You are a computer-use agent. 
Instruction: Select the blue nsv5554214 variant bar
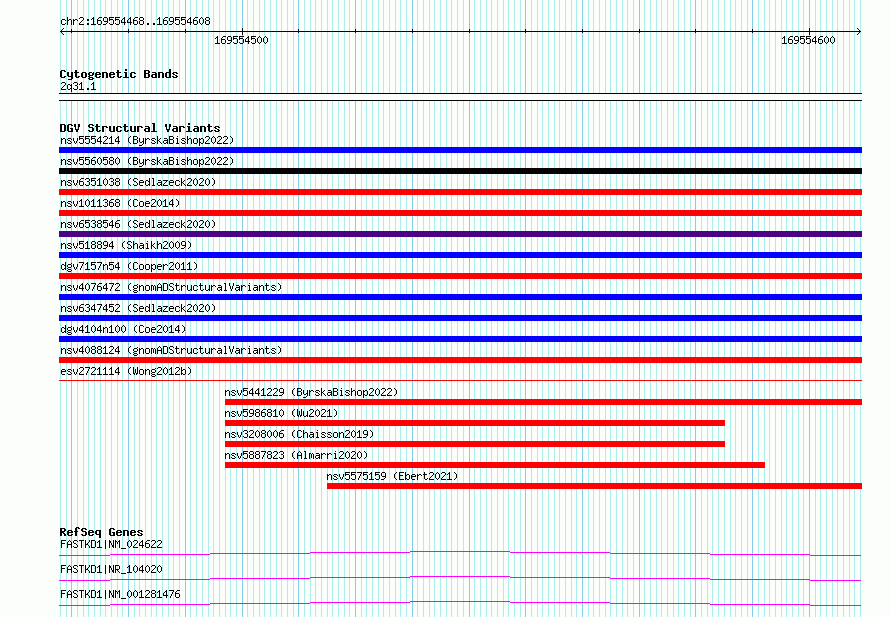(460, 150)
